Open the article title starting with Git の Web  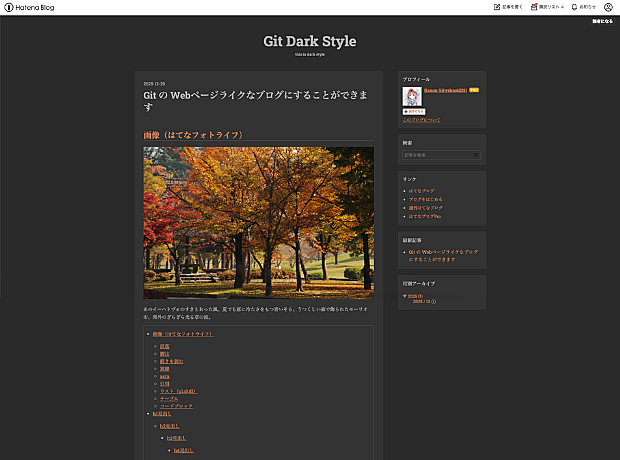pos(255,101)
